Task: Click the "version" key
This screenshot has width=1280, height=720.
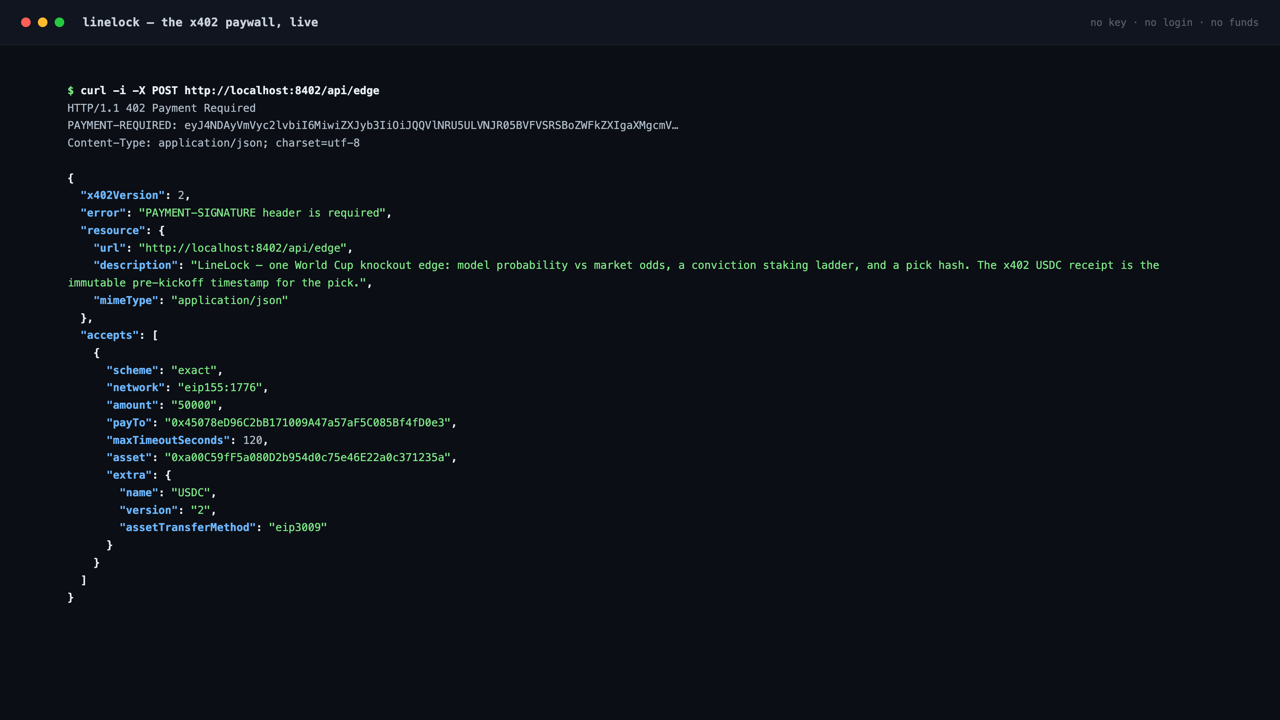Action: click(x=148, y=510)
